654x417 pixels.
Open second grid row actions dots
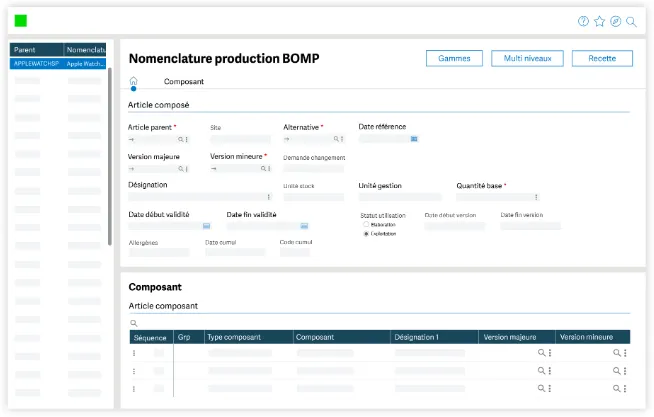pos(134,371)
